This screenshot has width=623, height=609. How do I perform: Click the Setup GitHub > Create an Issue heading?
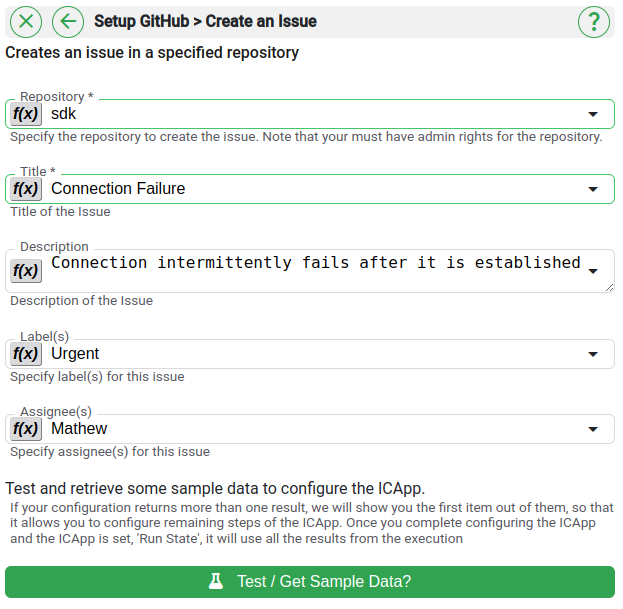tap(205, 21)
